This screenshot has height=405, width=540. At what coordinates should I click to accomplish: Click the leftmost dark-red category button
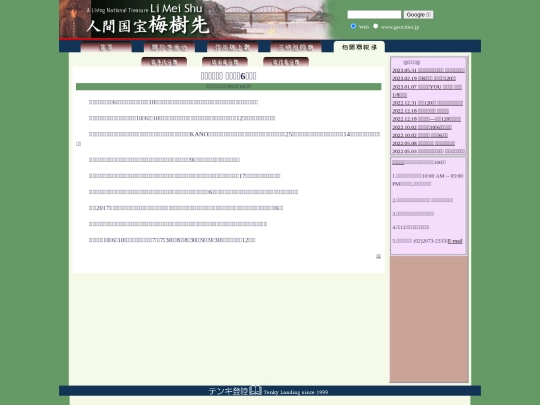164,62
